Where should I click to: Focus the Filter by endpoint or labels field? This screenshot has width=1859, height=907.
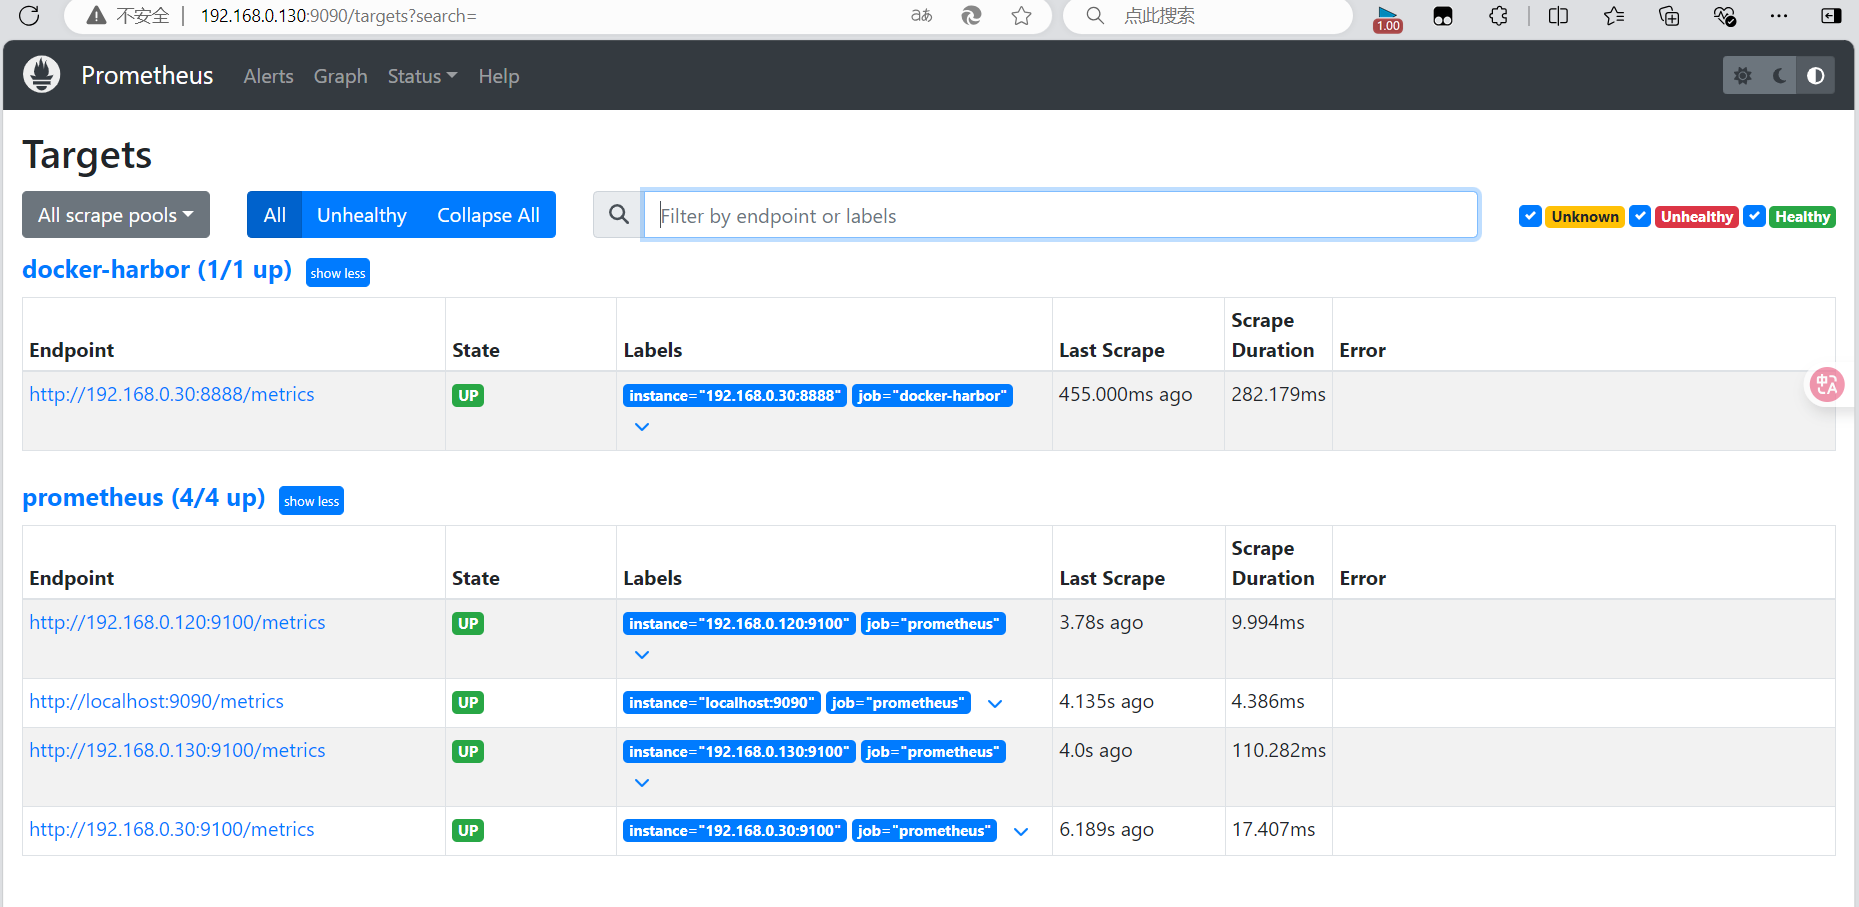click(1061, 215)
